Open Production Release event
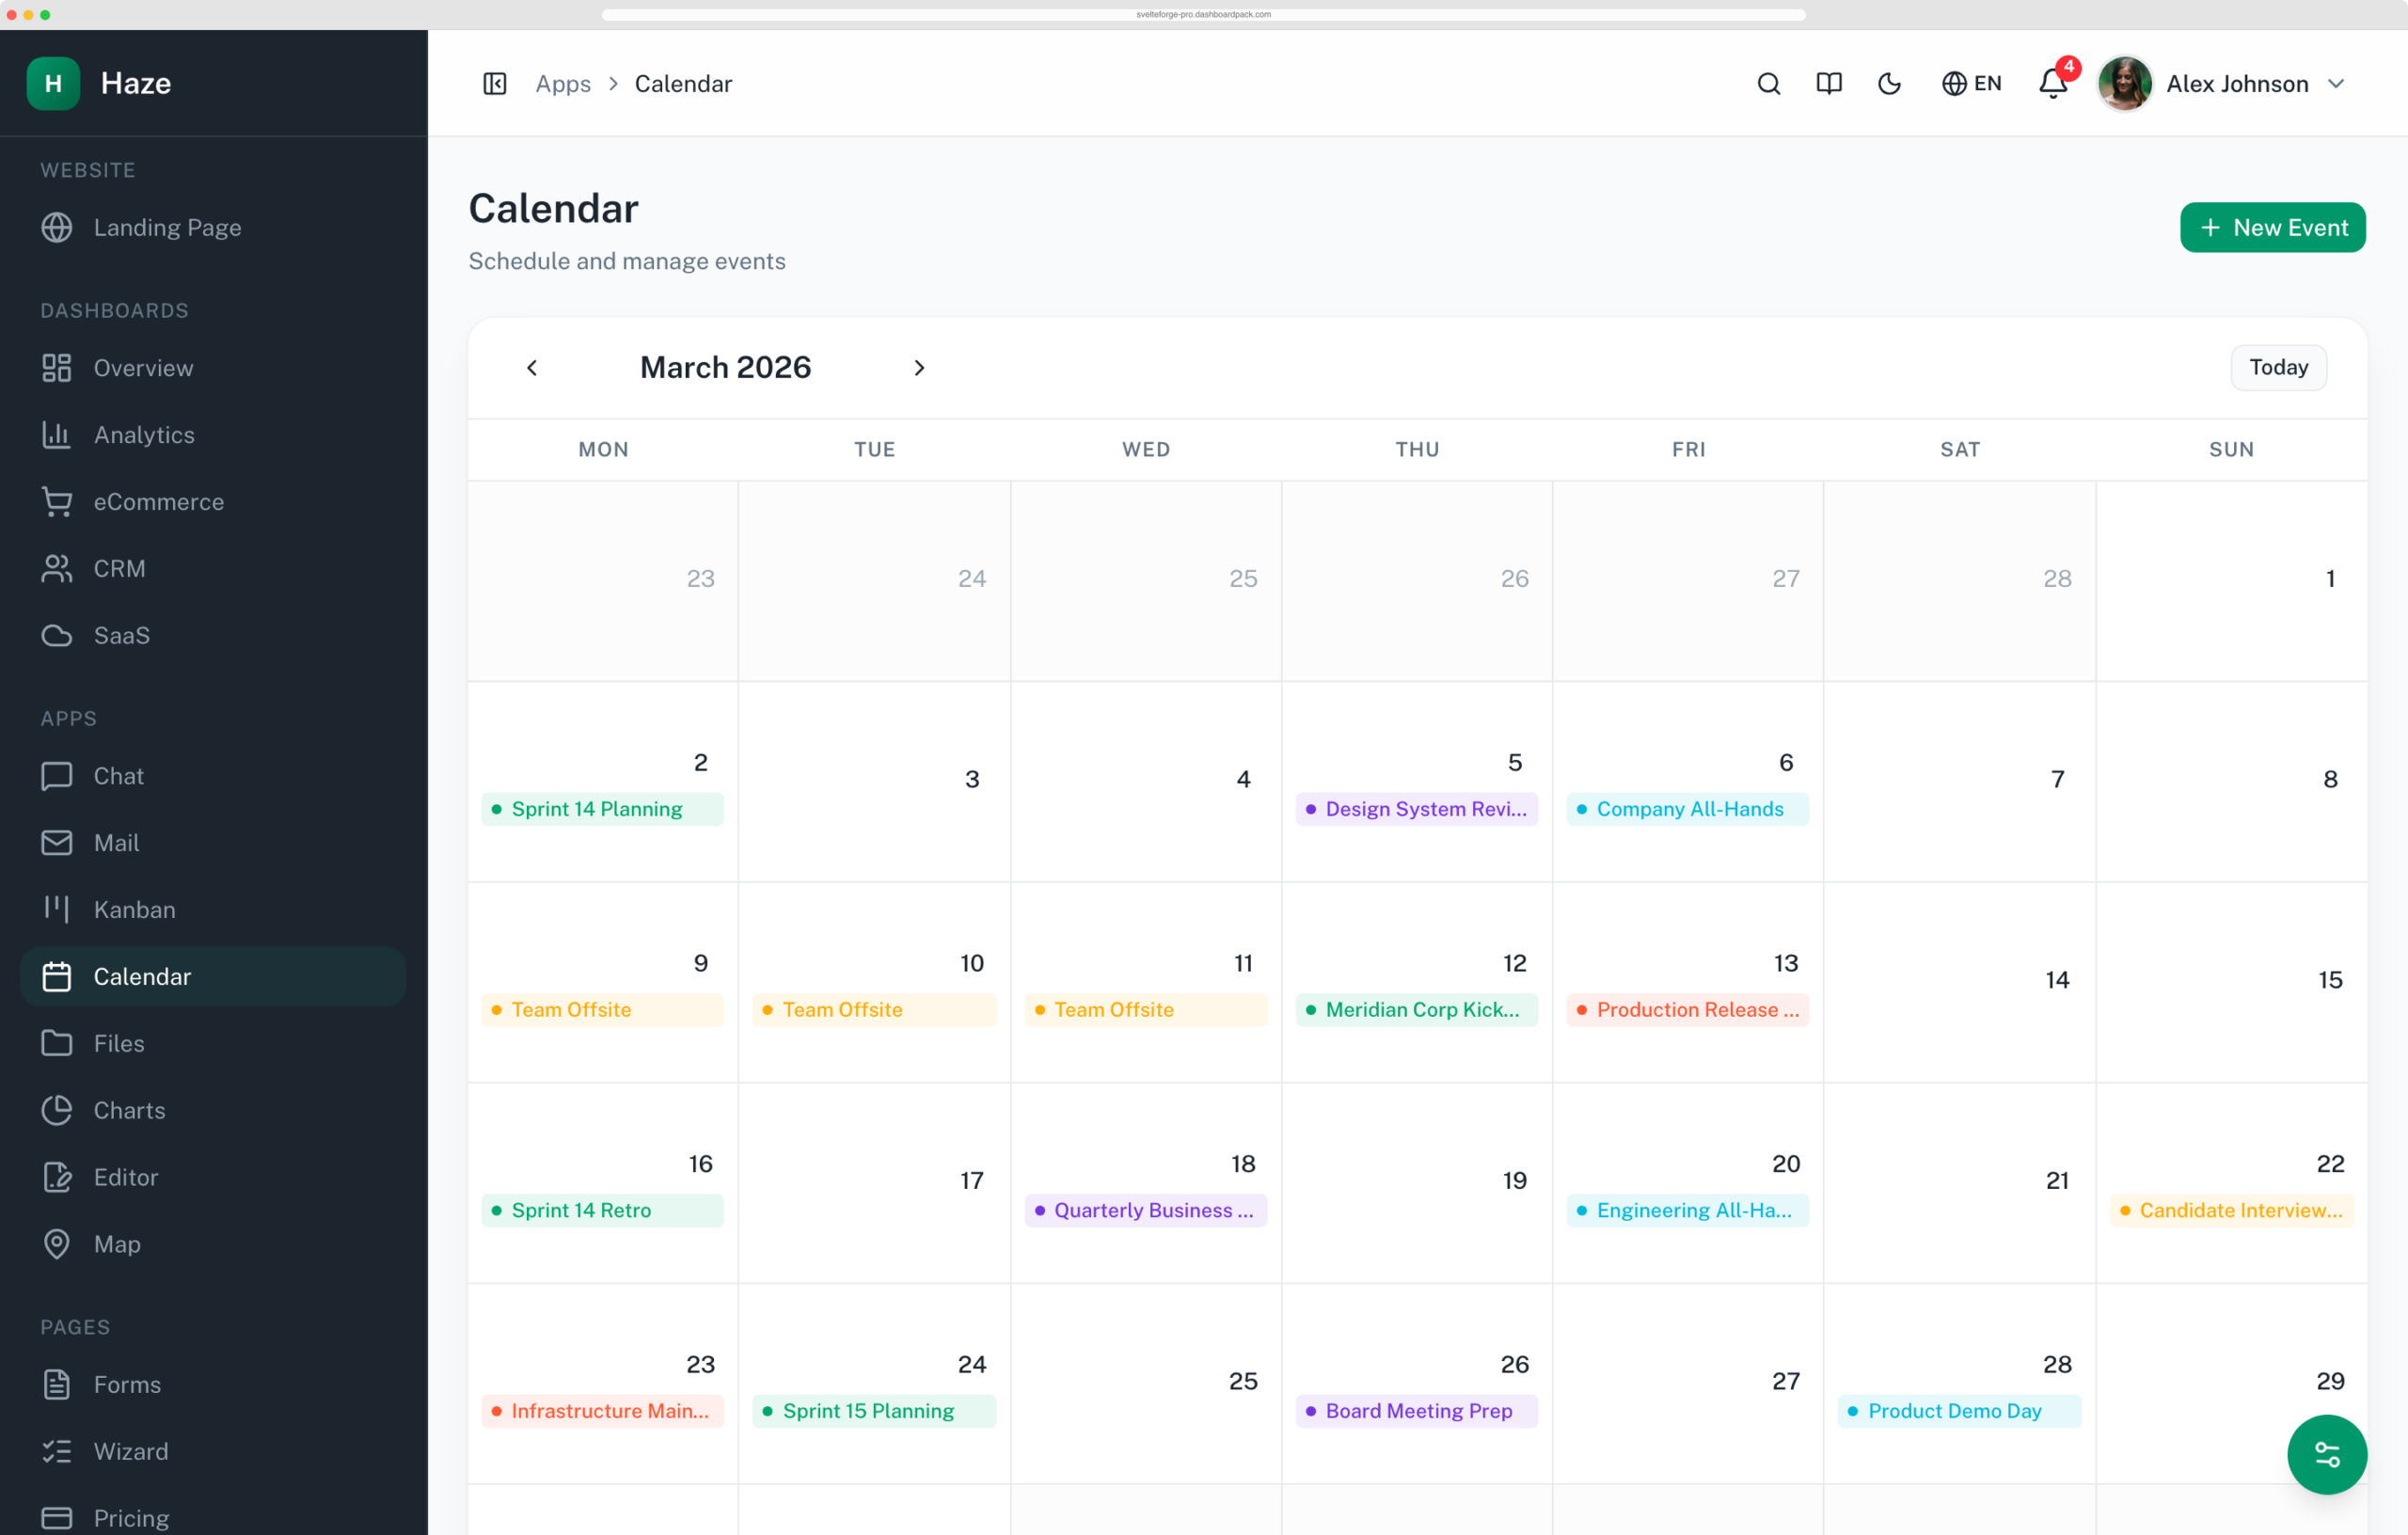Image resolution: width=2408 pixels, height=1535 pixels. tap(1687, 1010)
